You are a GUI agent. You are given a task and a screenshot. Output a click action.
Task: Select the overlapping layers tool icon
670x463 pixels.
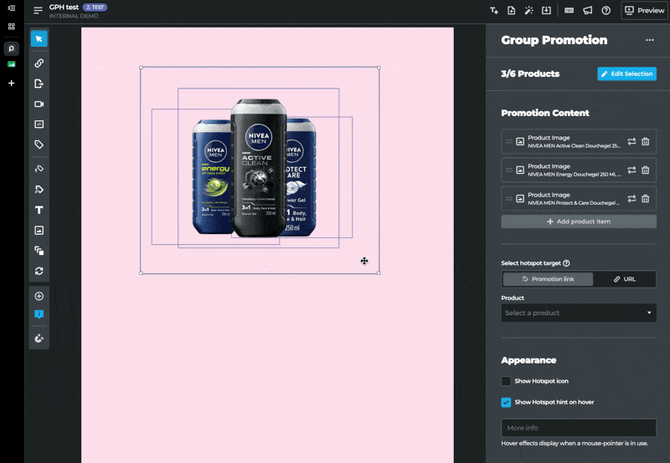[x=39, y=251]
